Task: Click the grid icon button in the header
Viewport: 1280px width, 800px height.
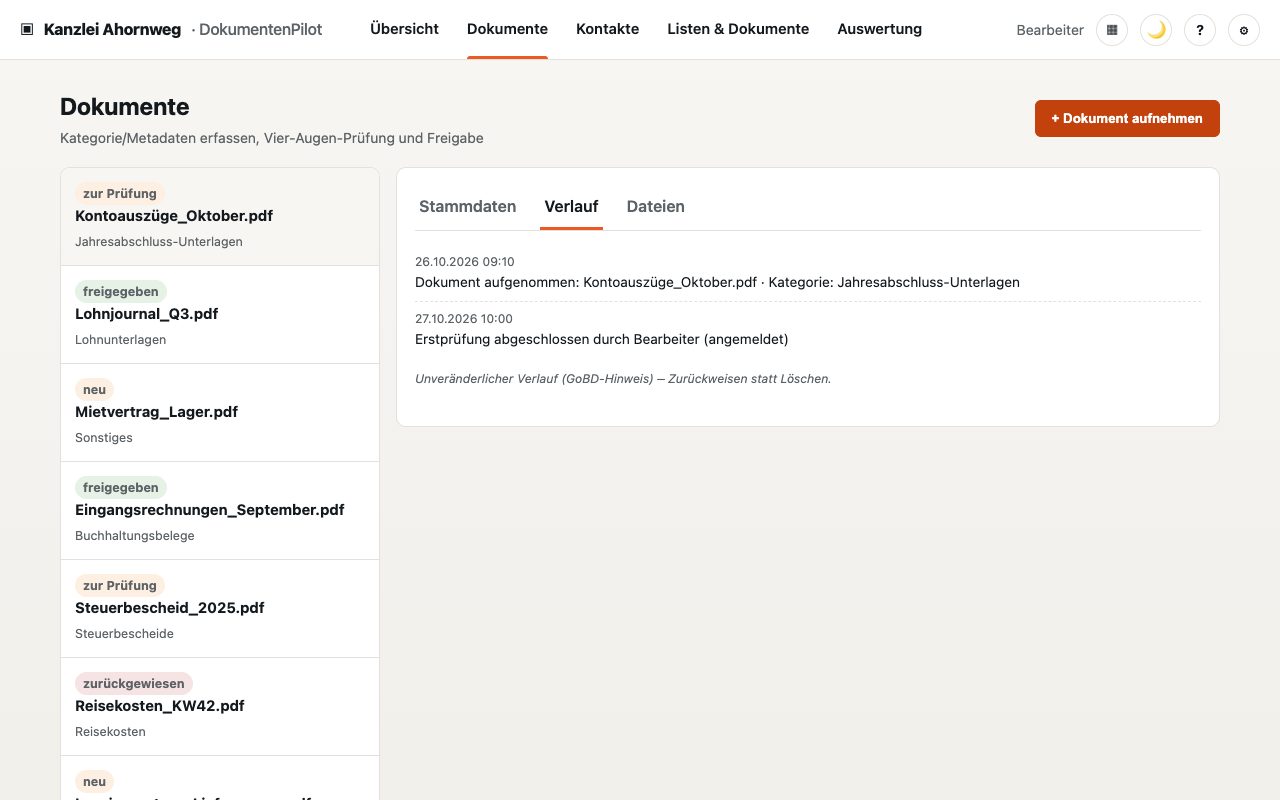Action: [1112, 30]
